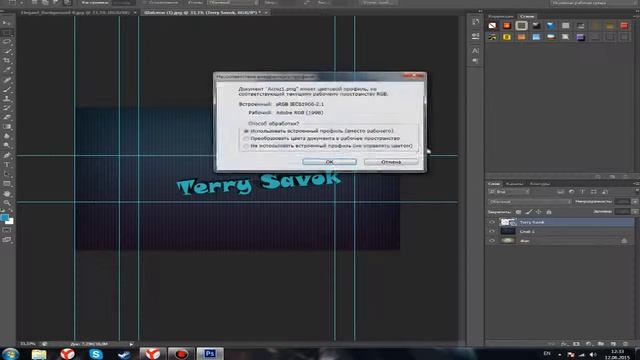640x360 pixels.
Task: Open the collapsed Paragraph panel icon
Action: pos(475,60)
